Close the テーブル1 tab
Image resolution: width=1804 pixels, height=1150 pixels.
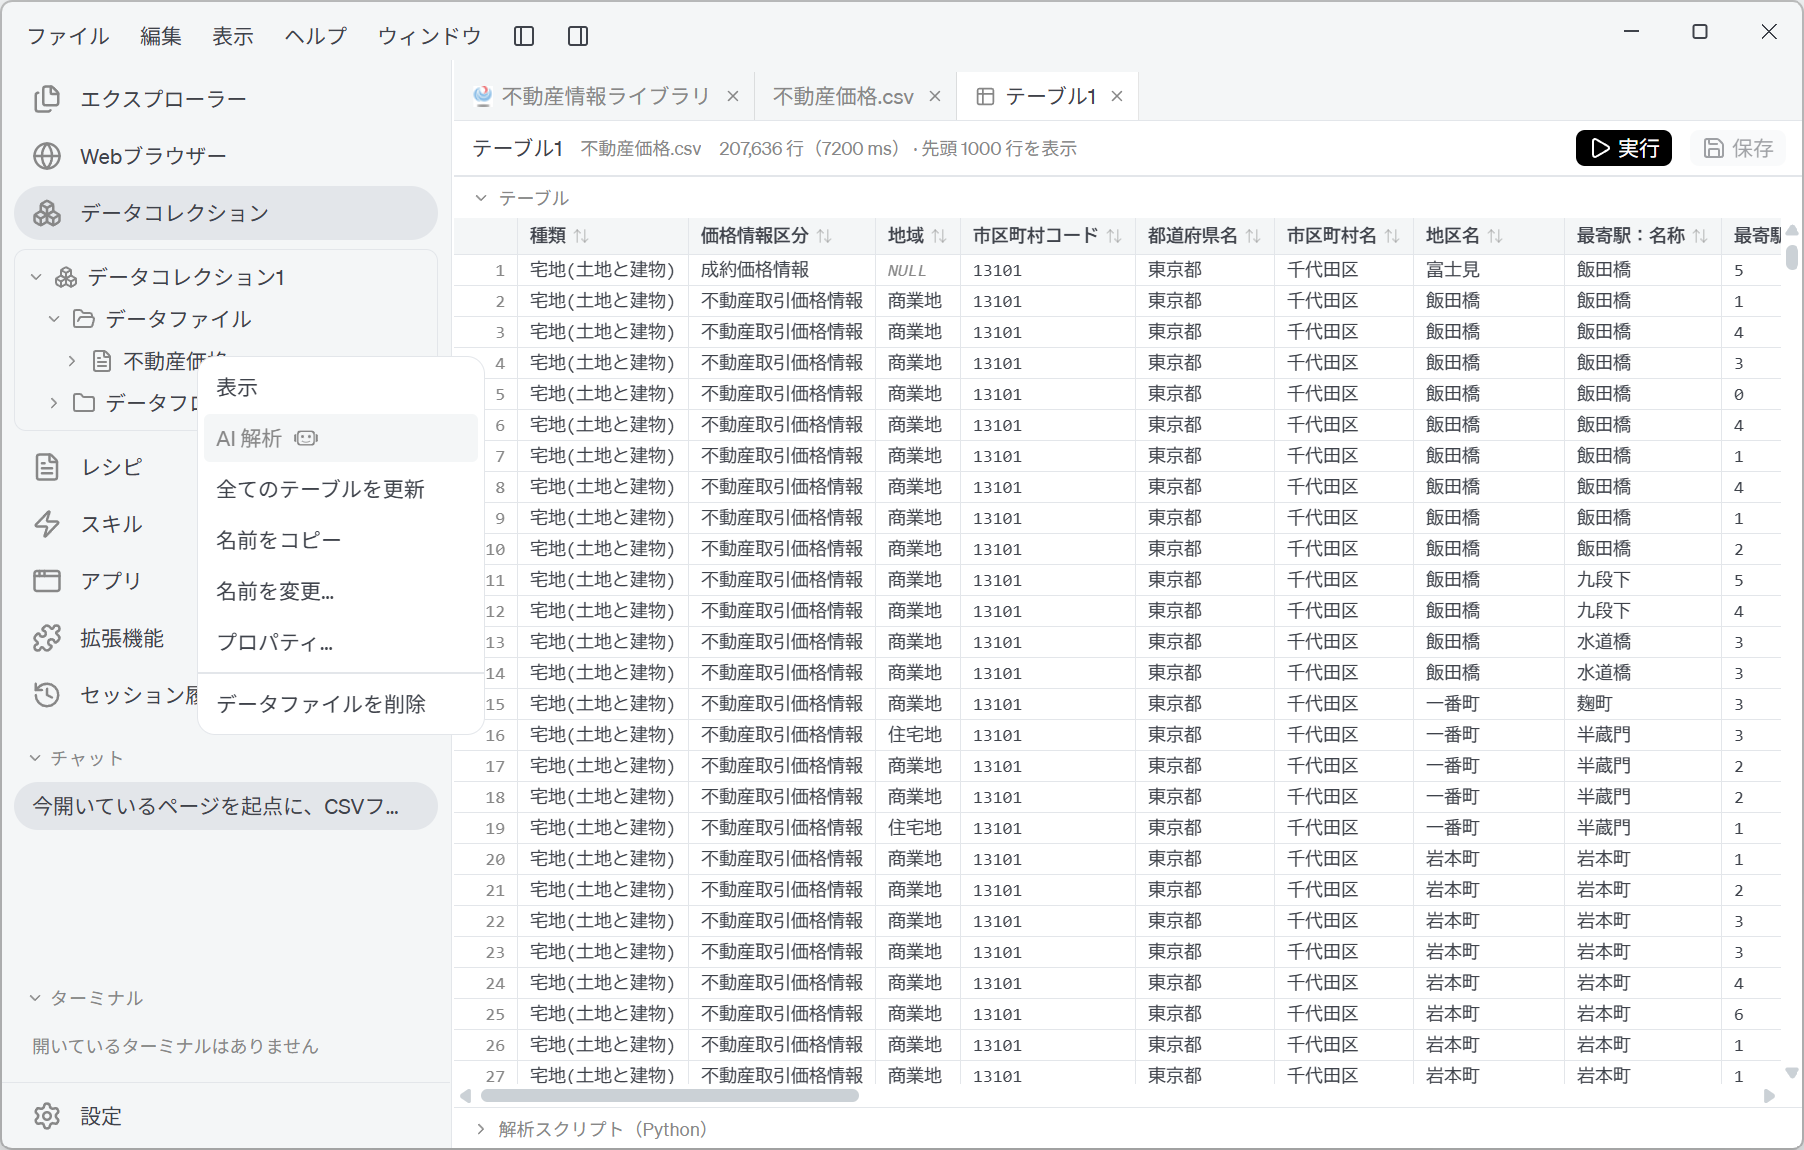point(1117,96)
